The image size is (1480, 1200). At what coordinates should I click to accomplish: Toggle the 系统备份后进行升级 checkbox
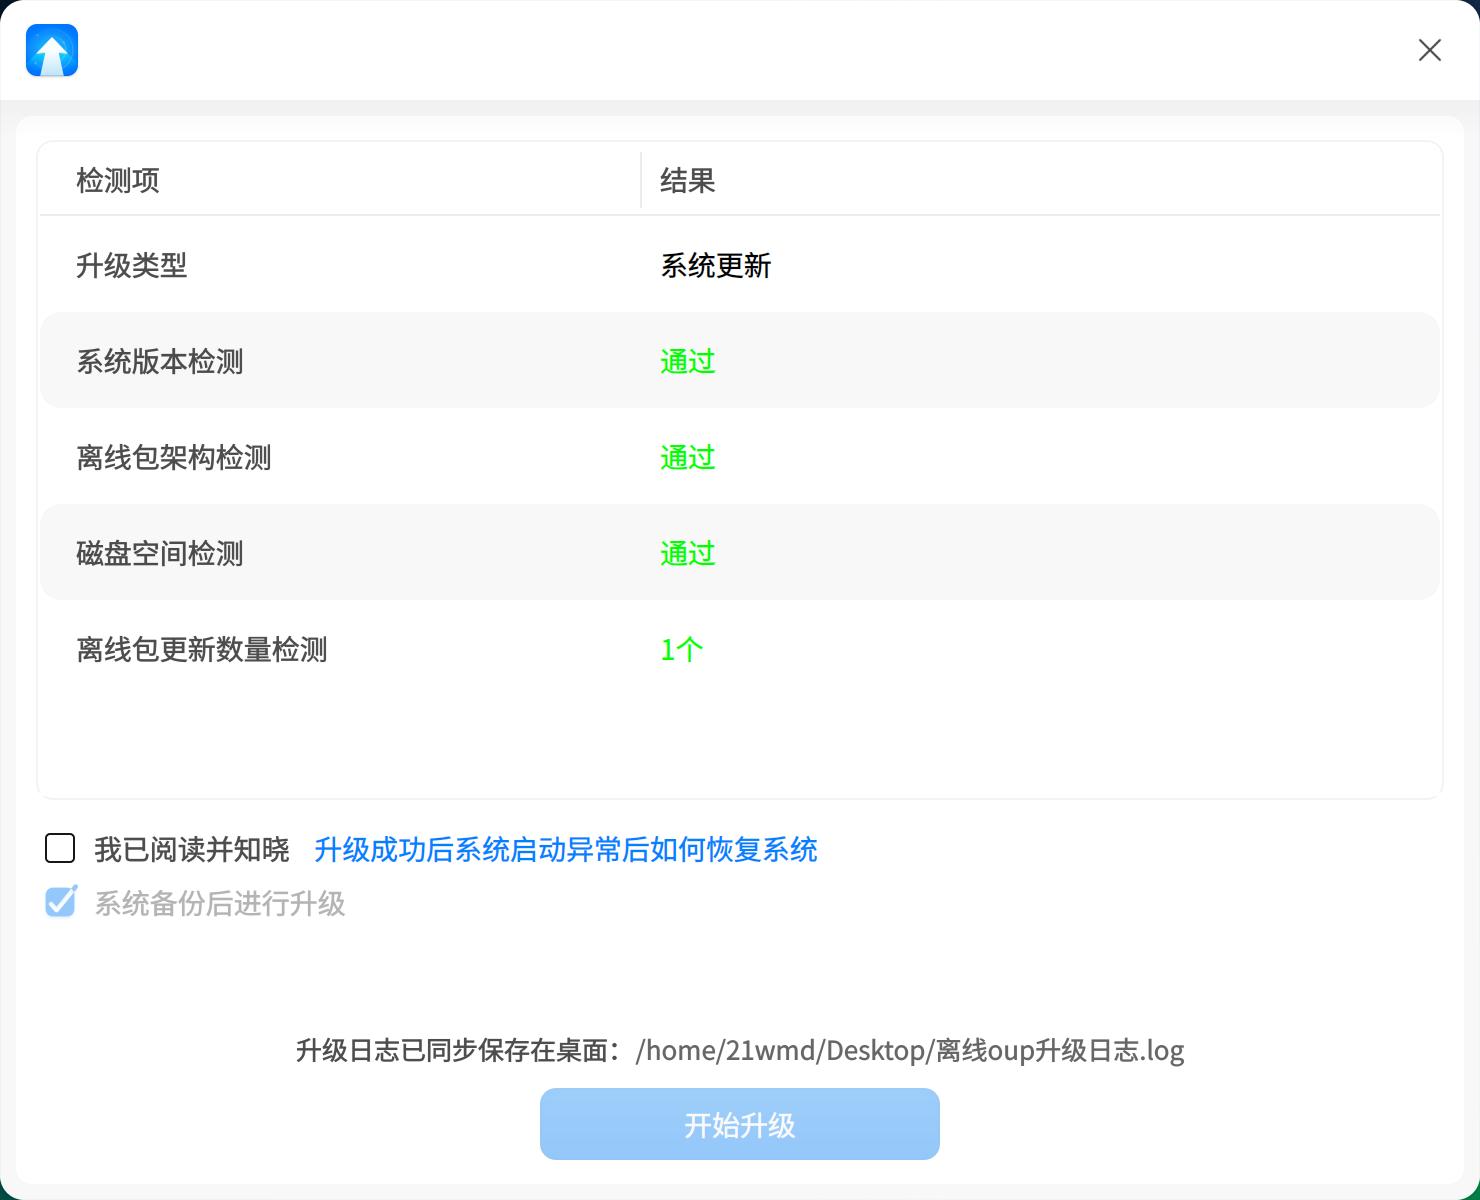[x=60, y=903]
